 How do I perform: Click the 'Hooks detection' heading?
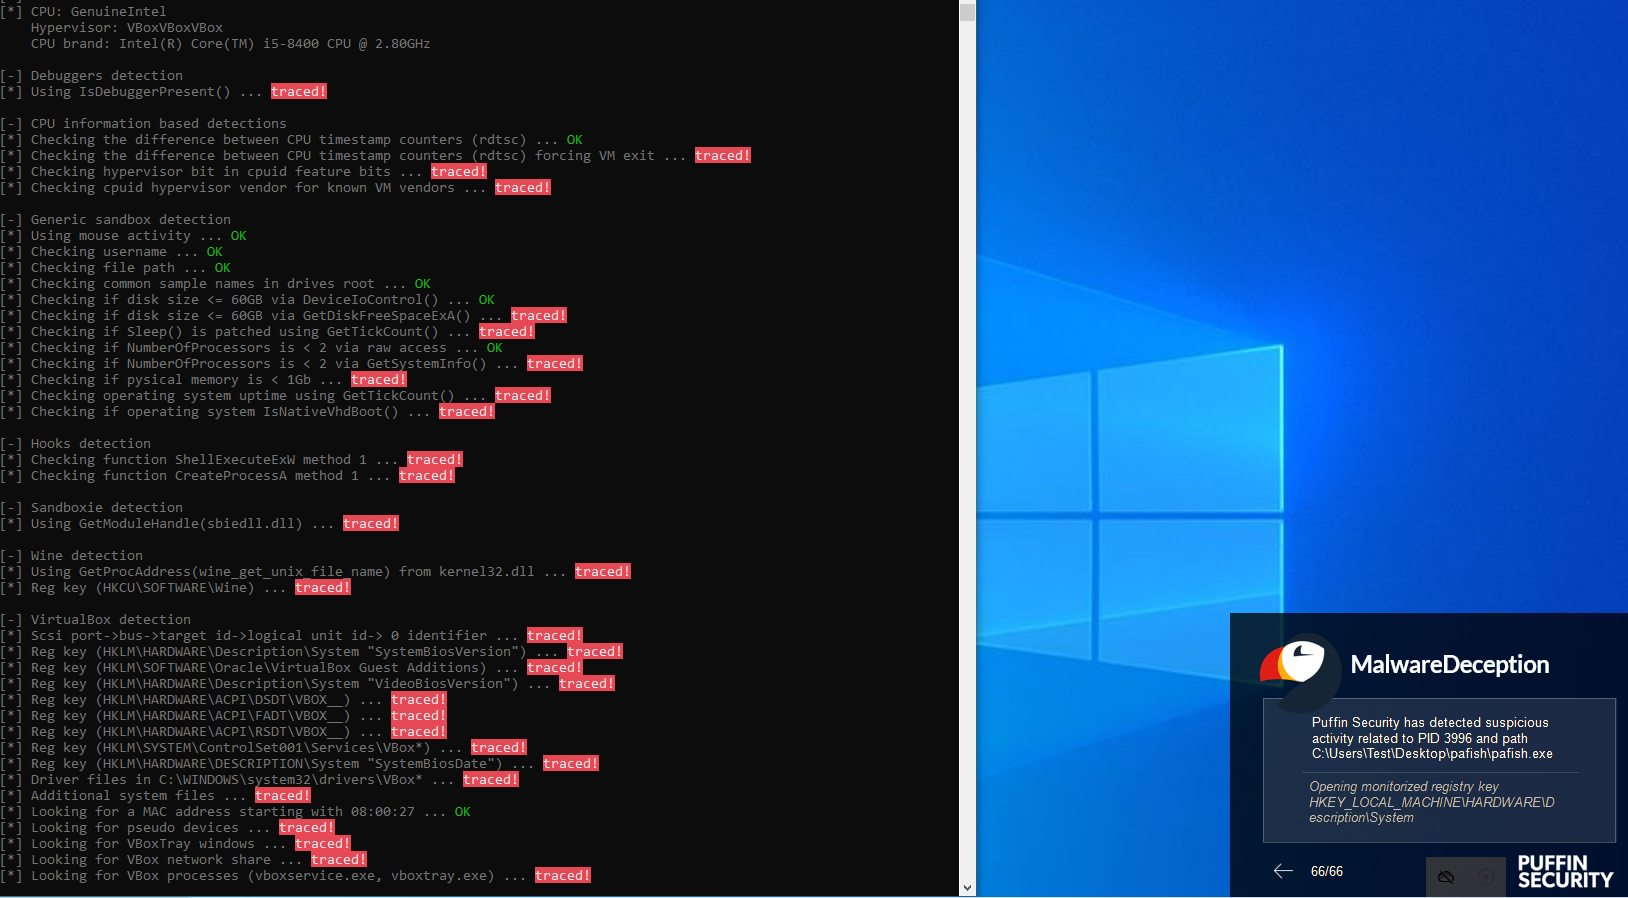pyautogui.click(x=76, y=444)
